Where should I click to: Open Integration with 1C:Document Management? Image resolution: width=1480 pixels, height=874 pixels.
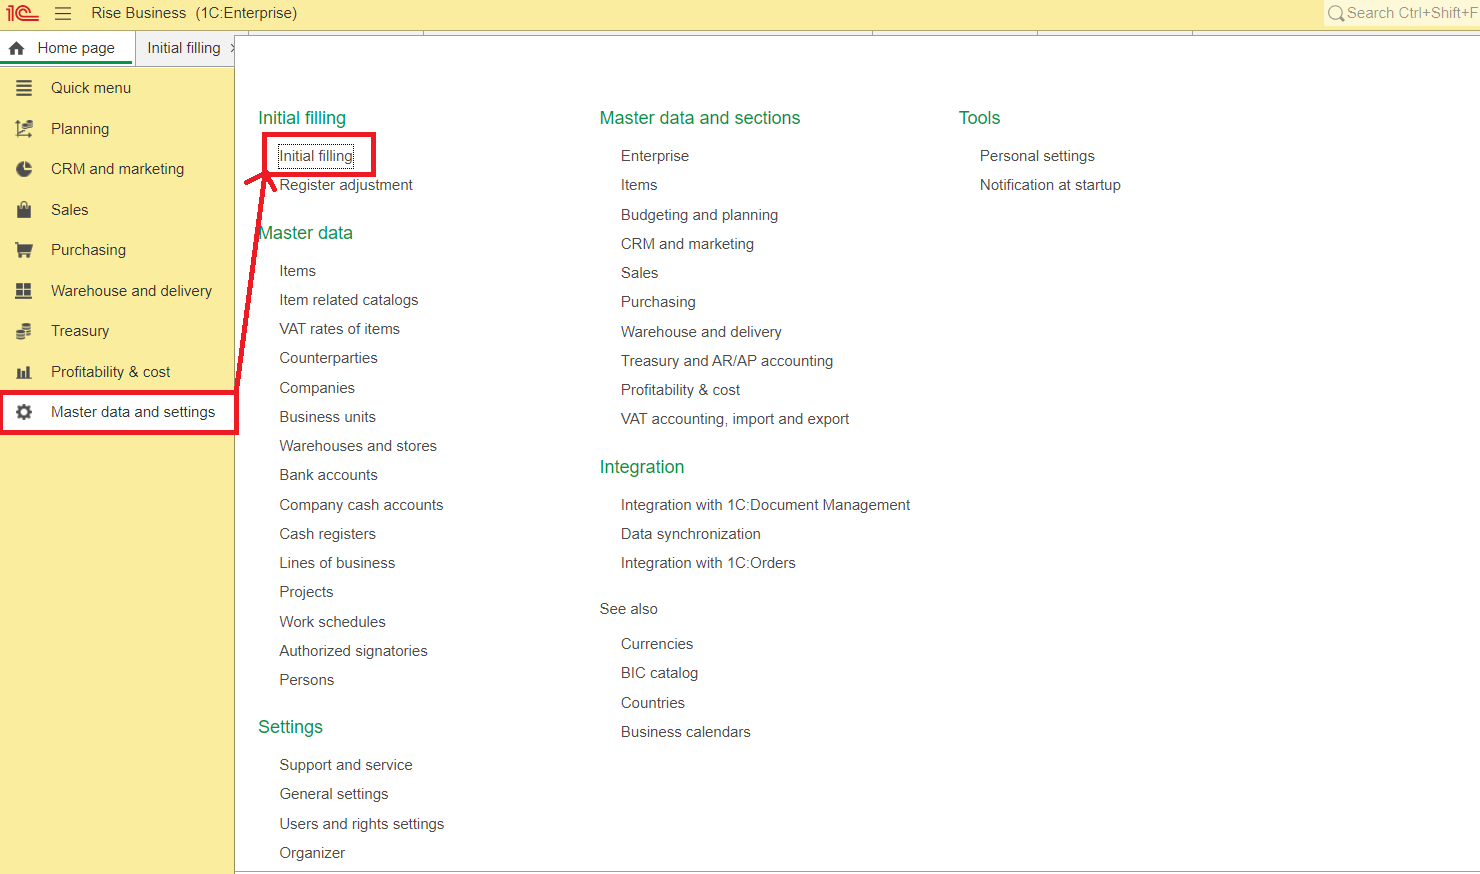coord(766,505)
